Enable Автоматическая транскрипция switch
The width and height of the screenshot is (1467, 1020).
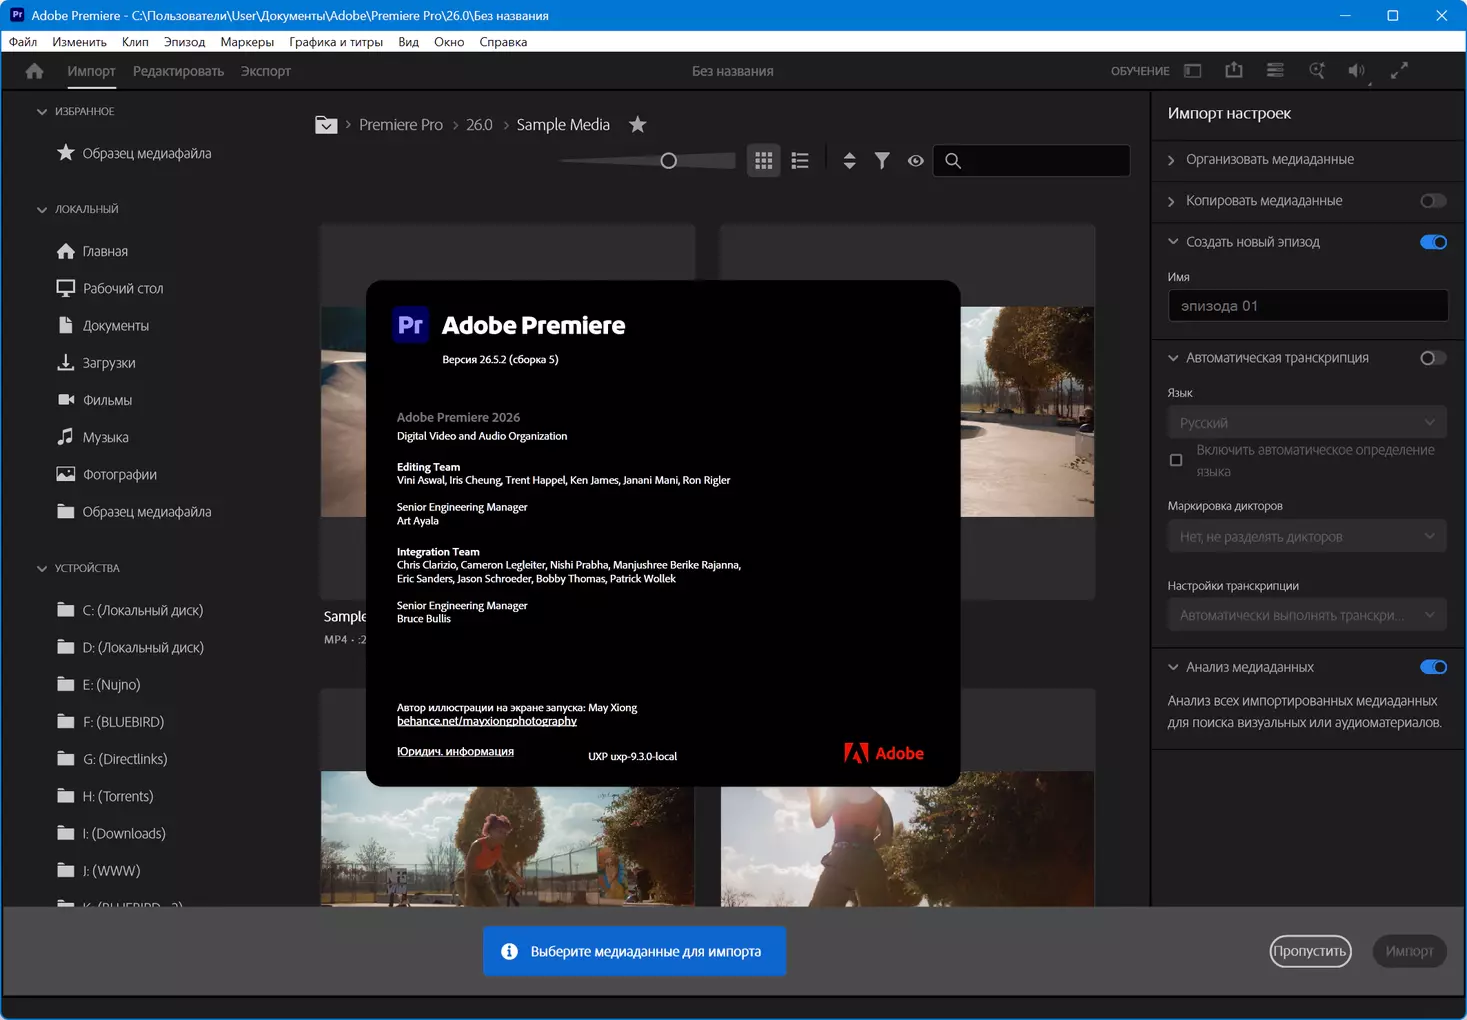(x=1433, y=358)
